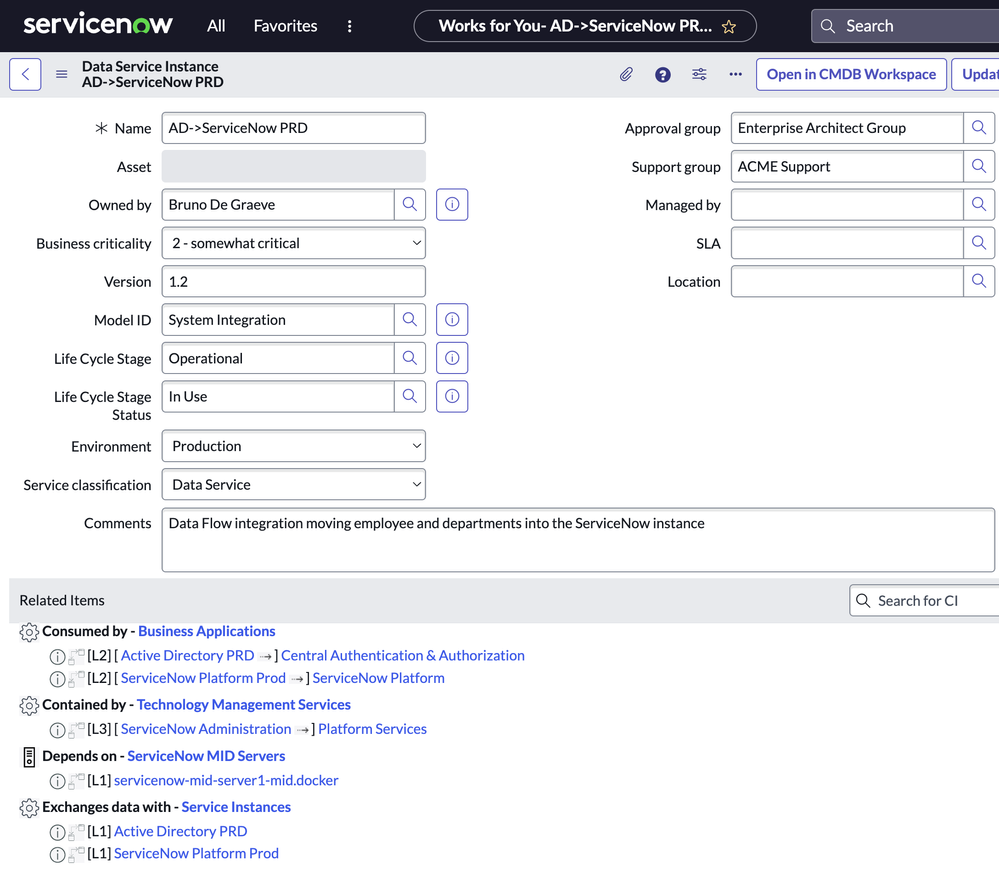Open the attachments paperclip icon
999x871 pixels.
[626, 74]
